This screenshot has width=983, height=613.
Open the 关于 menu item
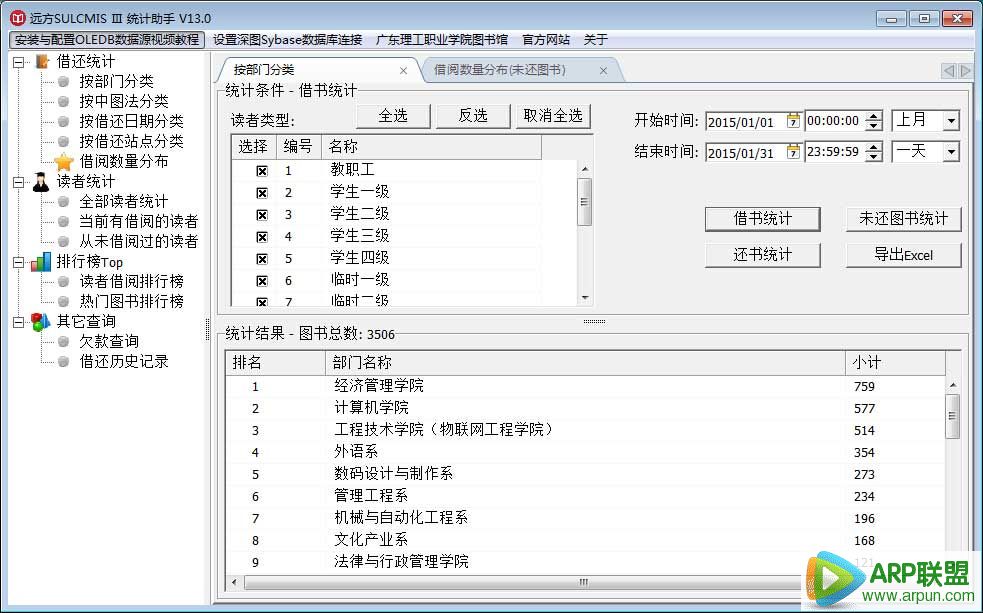pos(596,39)
